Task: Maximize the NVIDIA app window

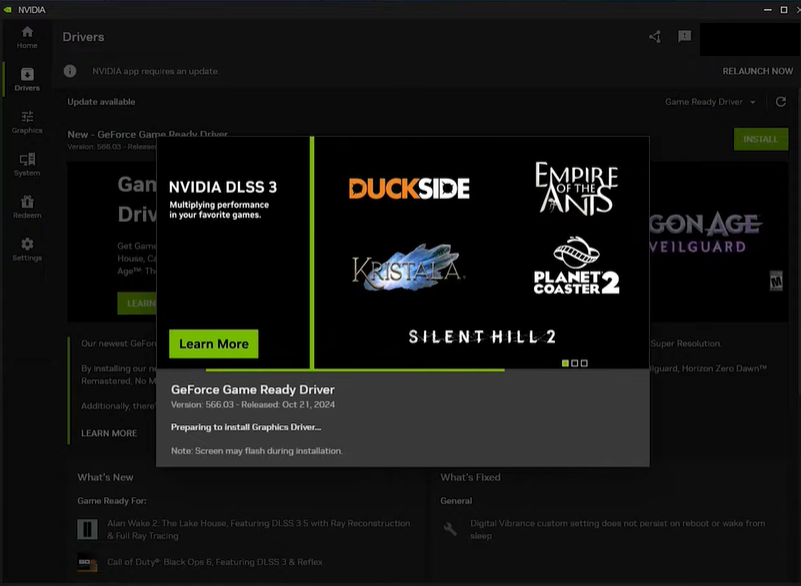Action: click(784, 10)
